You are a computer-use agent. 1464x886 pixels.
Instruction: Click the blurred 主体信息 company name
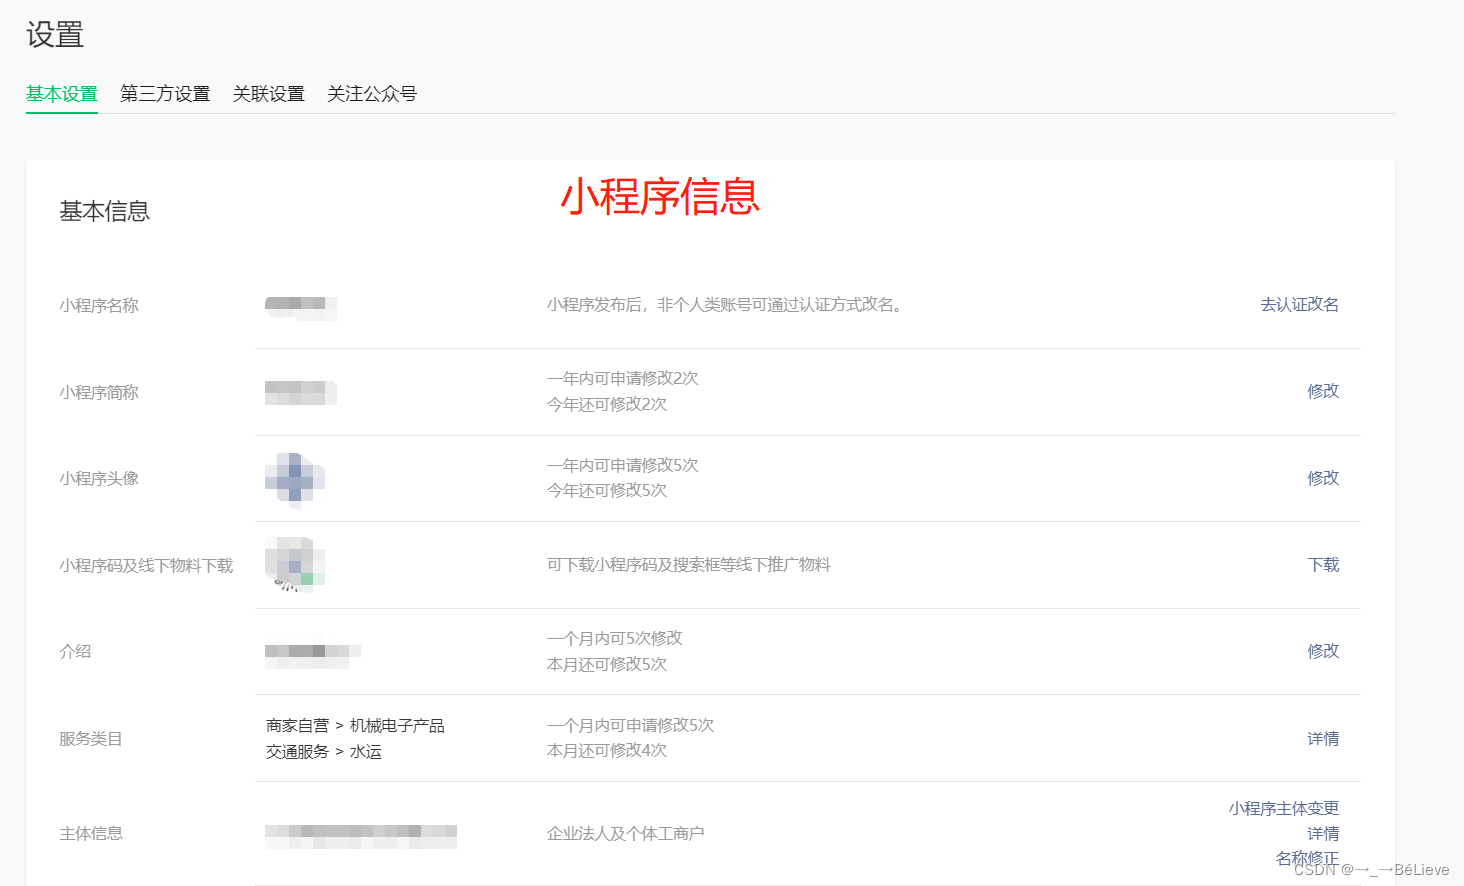(x=361, y=836)
